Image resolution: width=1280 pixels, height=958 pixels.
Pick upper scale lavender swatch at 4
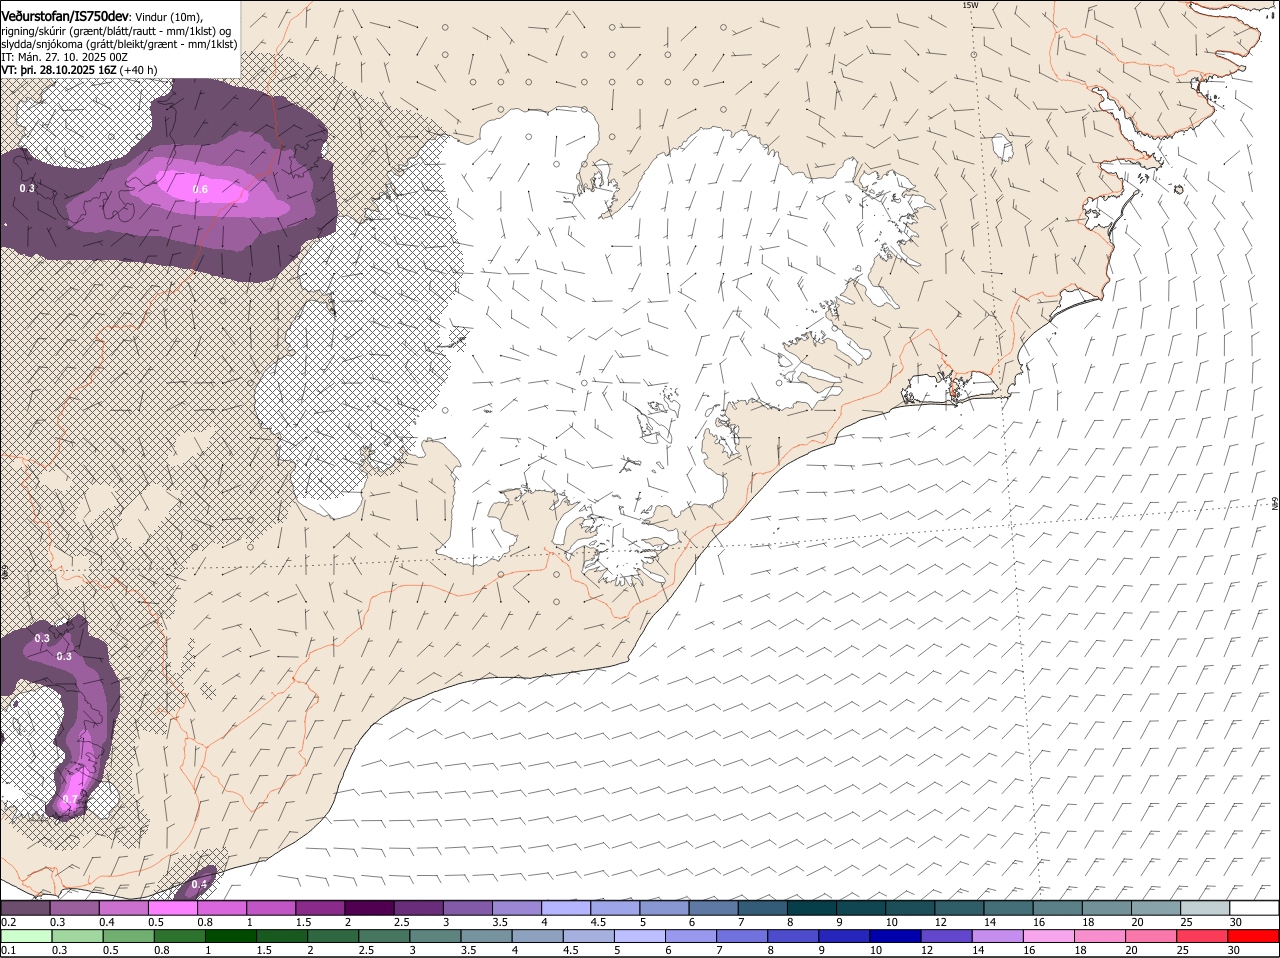tap(565, 908)
